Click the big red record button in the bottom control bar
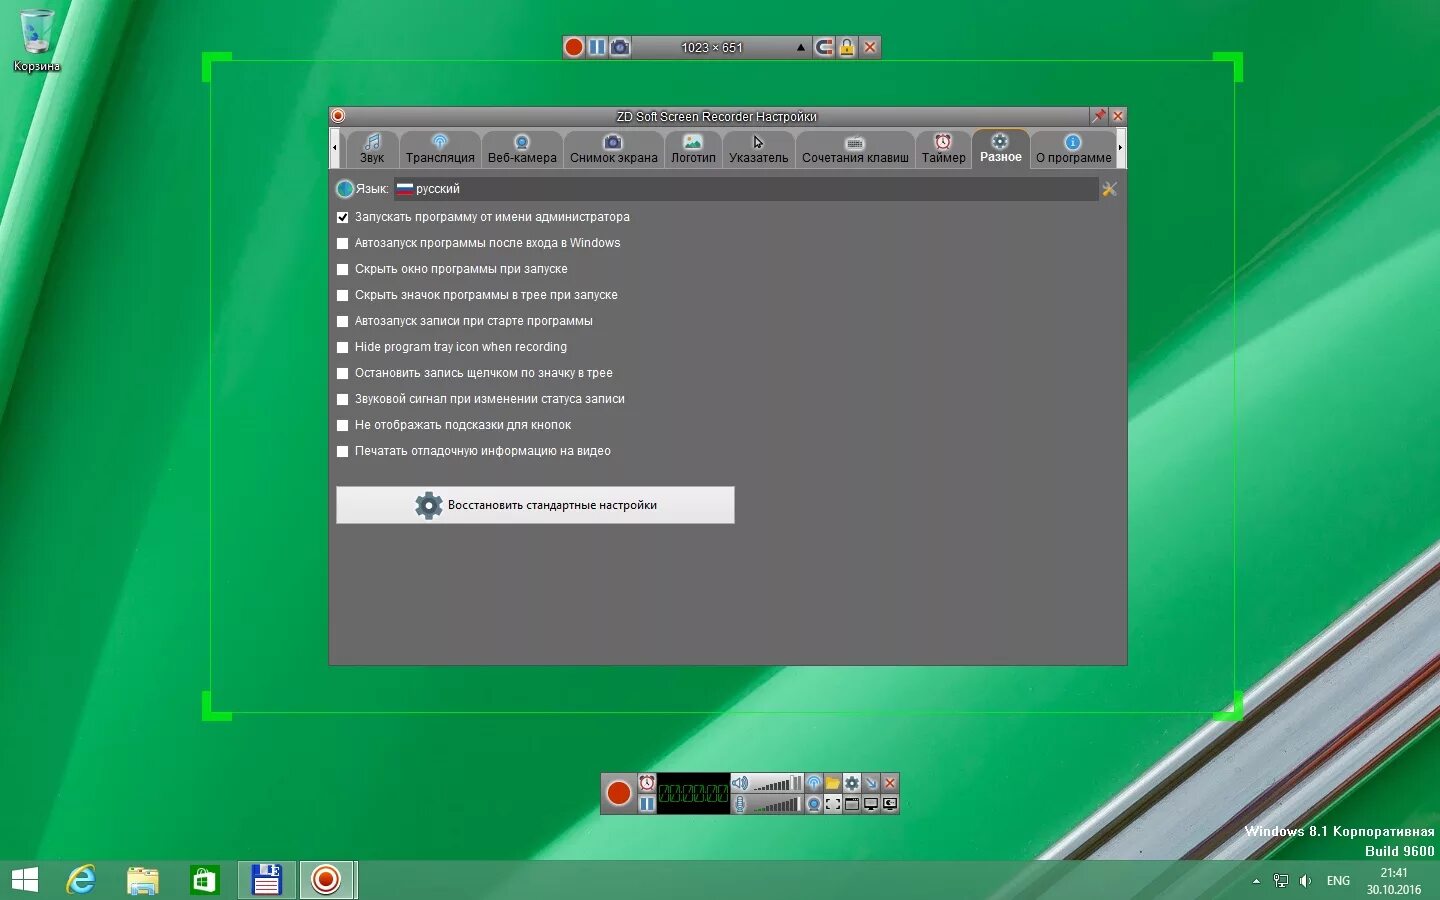 [619, 793]
